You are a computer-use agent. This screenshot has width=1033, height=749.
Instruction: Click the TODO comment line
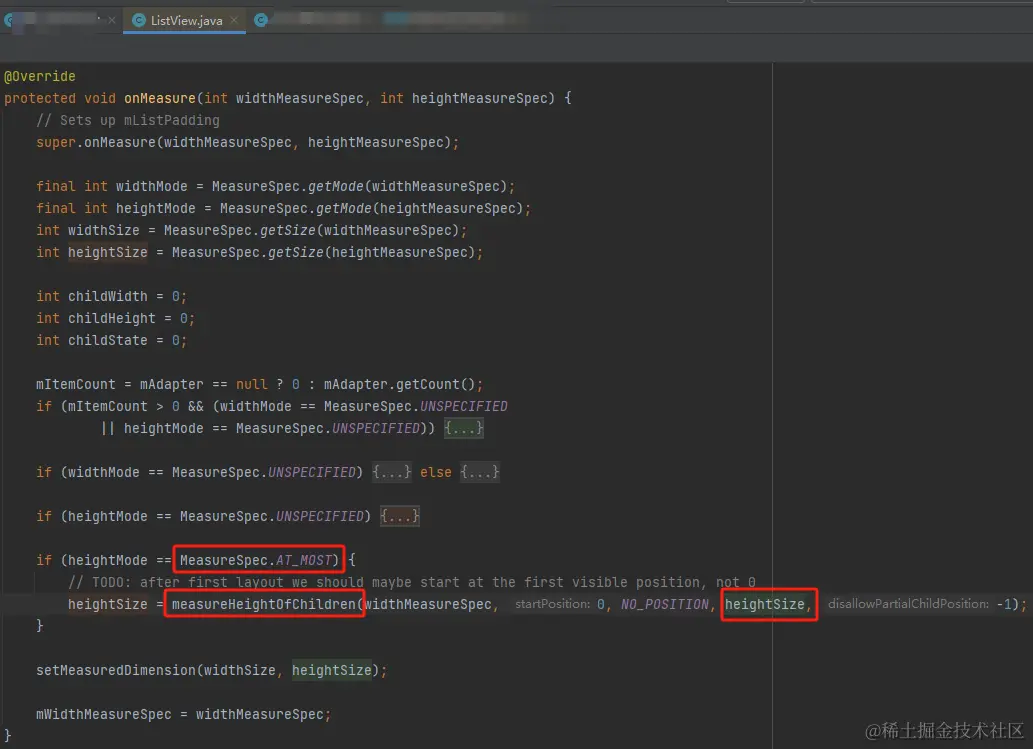tap(412, 582)
